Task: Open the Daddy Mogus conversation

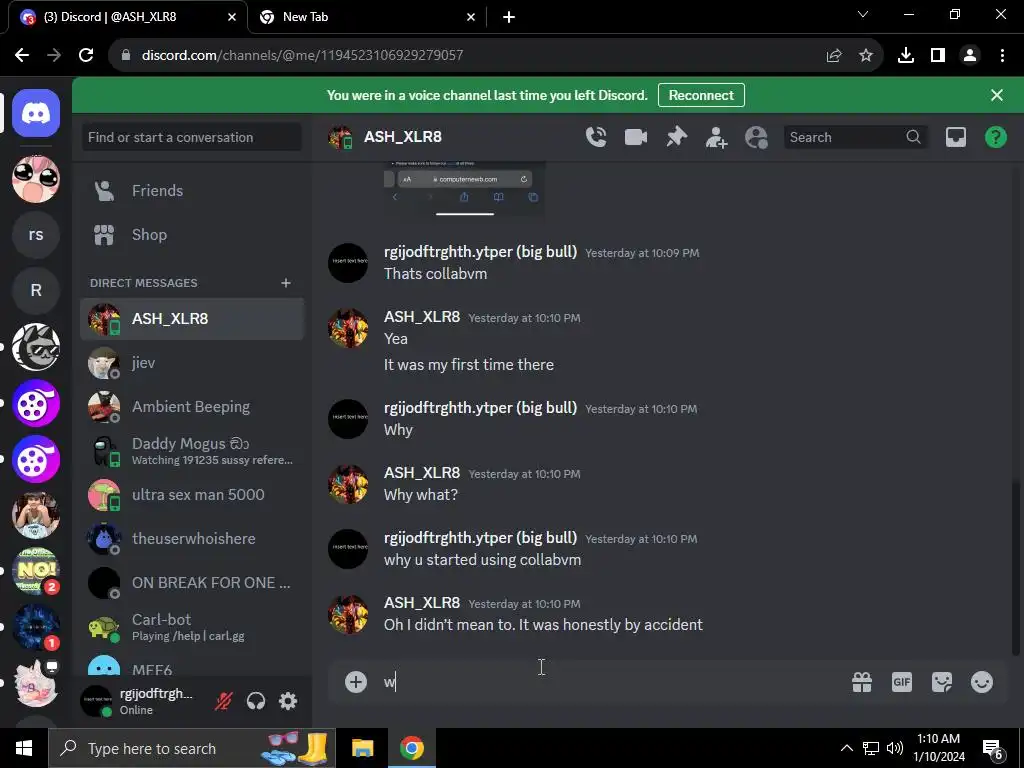Action: point(192,451)
